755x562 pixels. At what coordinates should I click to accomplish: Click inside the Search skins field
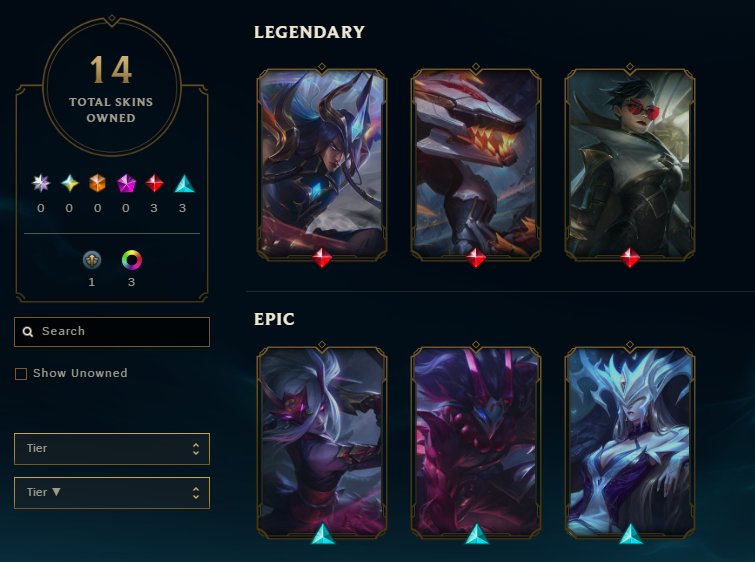(x=112, y=332)
